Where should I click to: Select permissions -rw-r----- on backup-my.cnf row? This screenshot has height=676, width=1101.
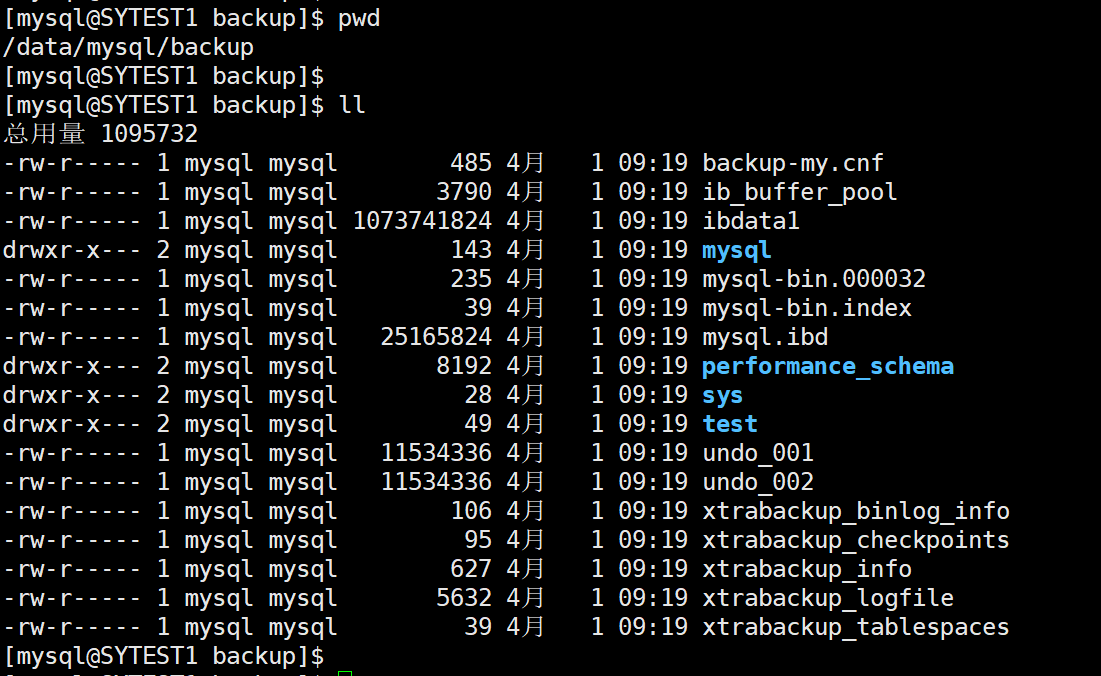click(72, 163)
